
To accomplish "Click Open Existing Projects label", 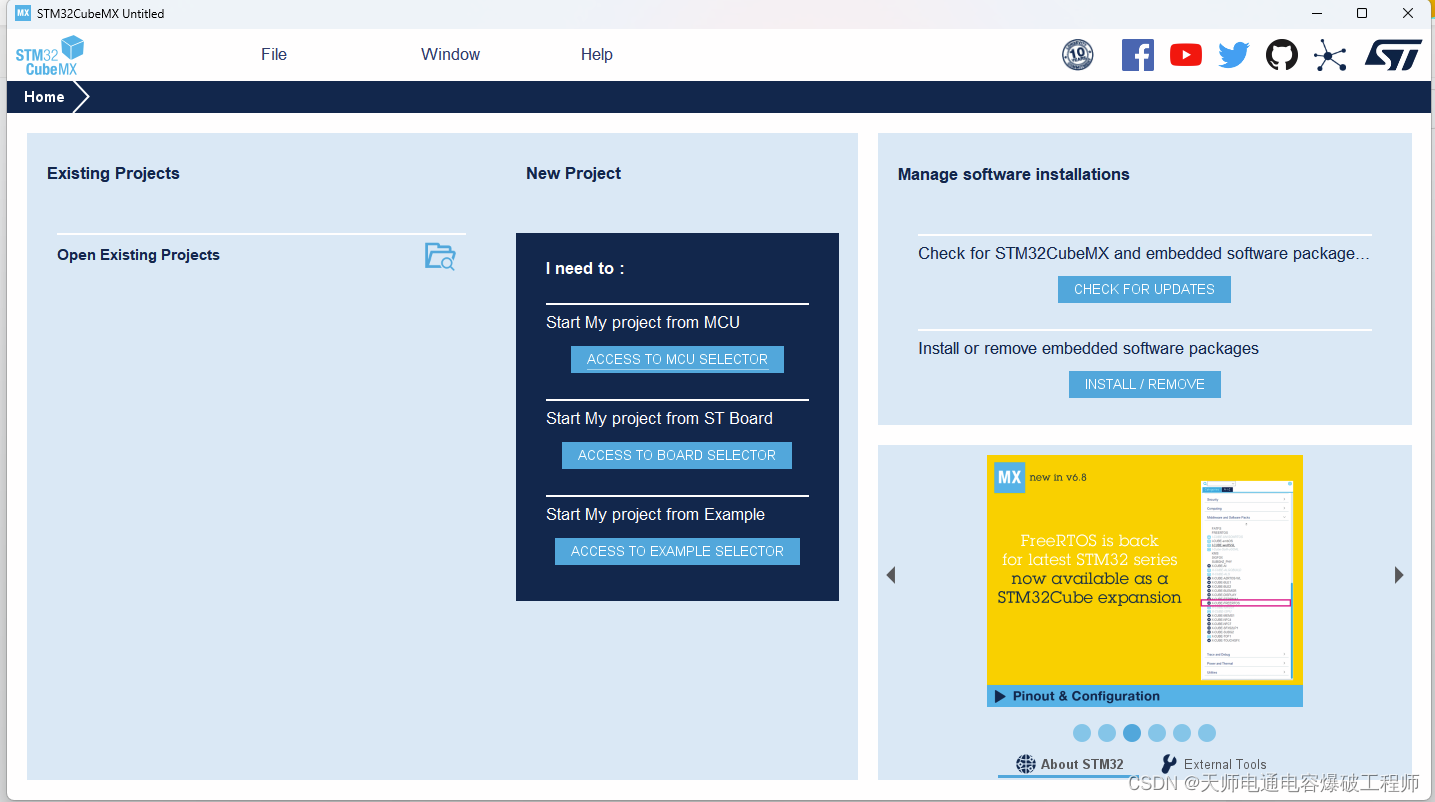I will [138, 255].
